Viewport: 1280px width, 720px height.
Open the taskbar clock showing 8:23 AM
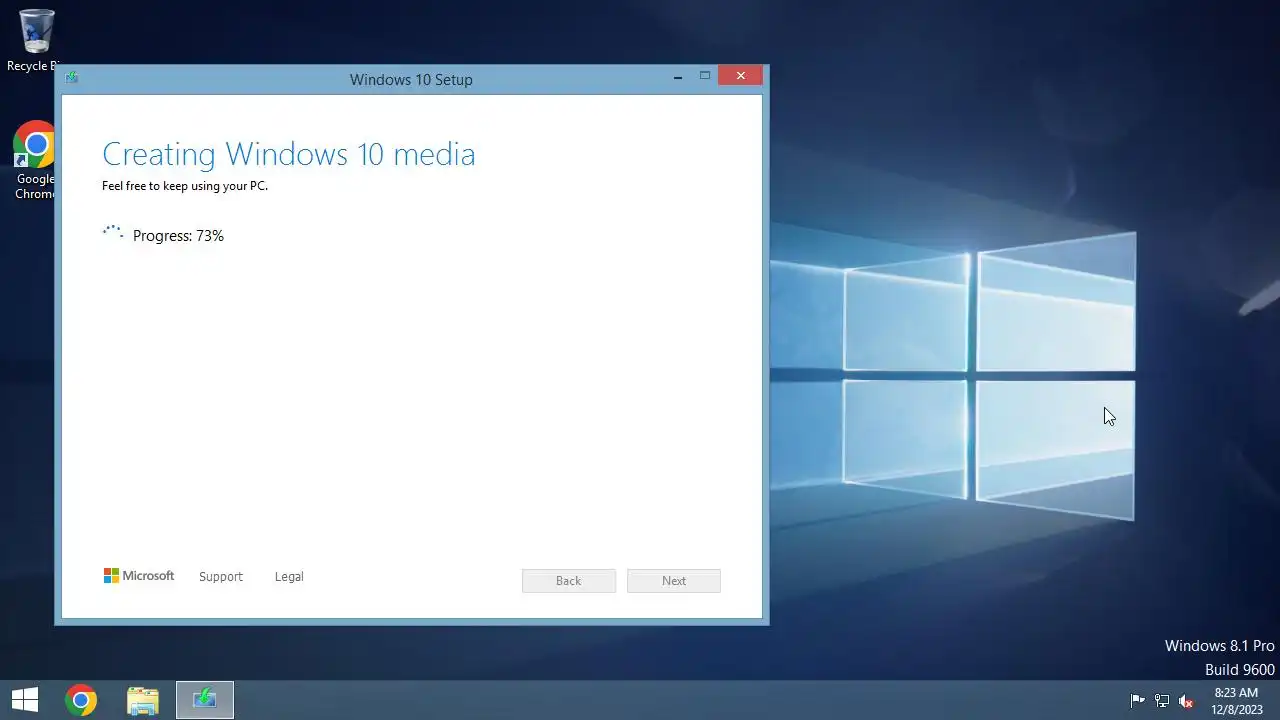click(1237, 700)
